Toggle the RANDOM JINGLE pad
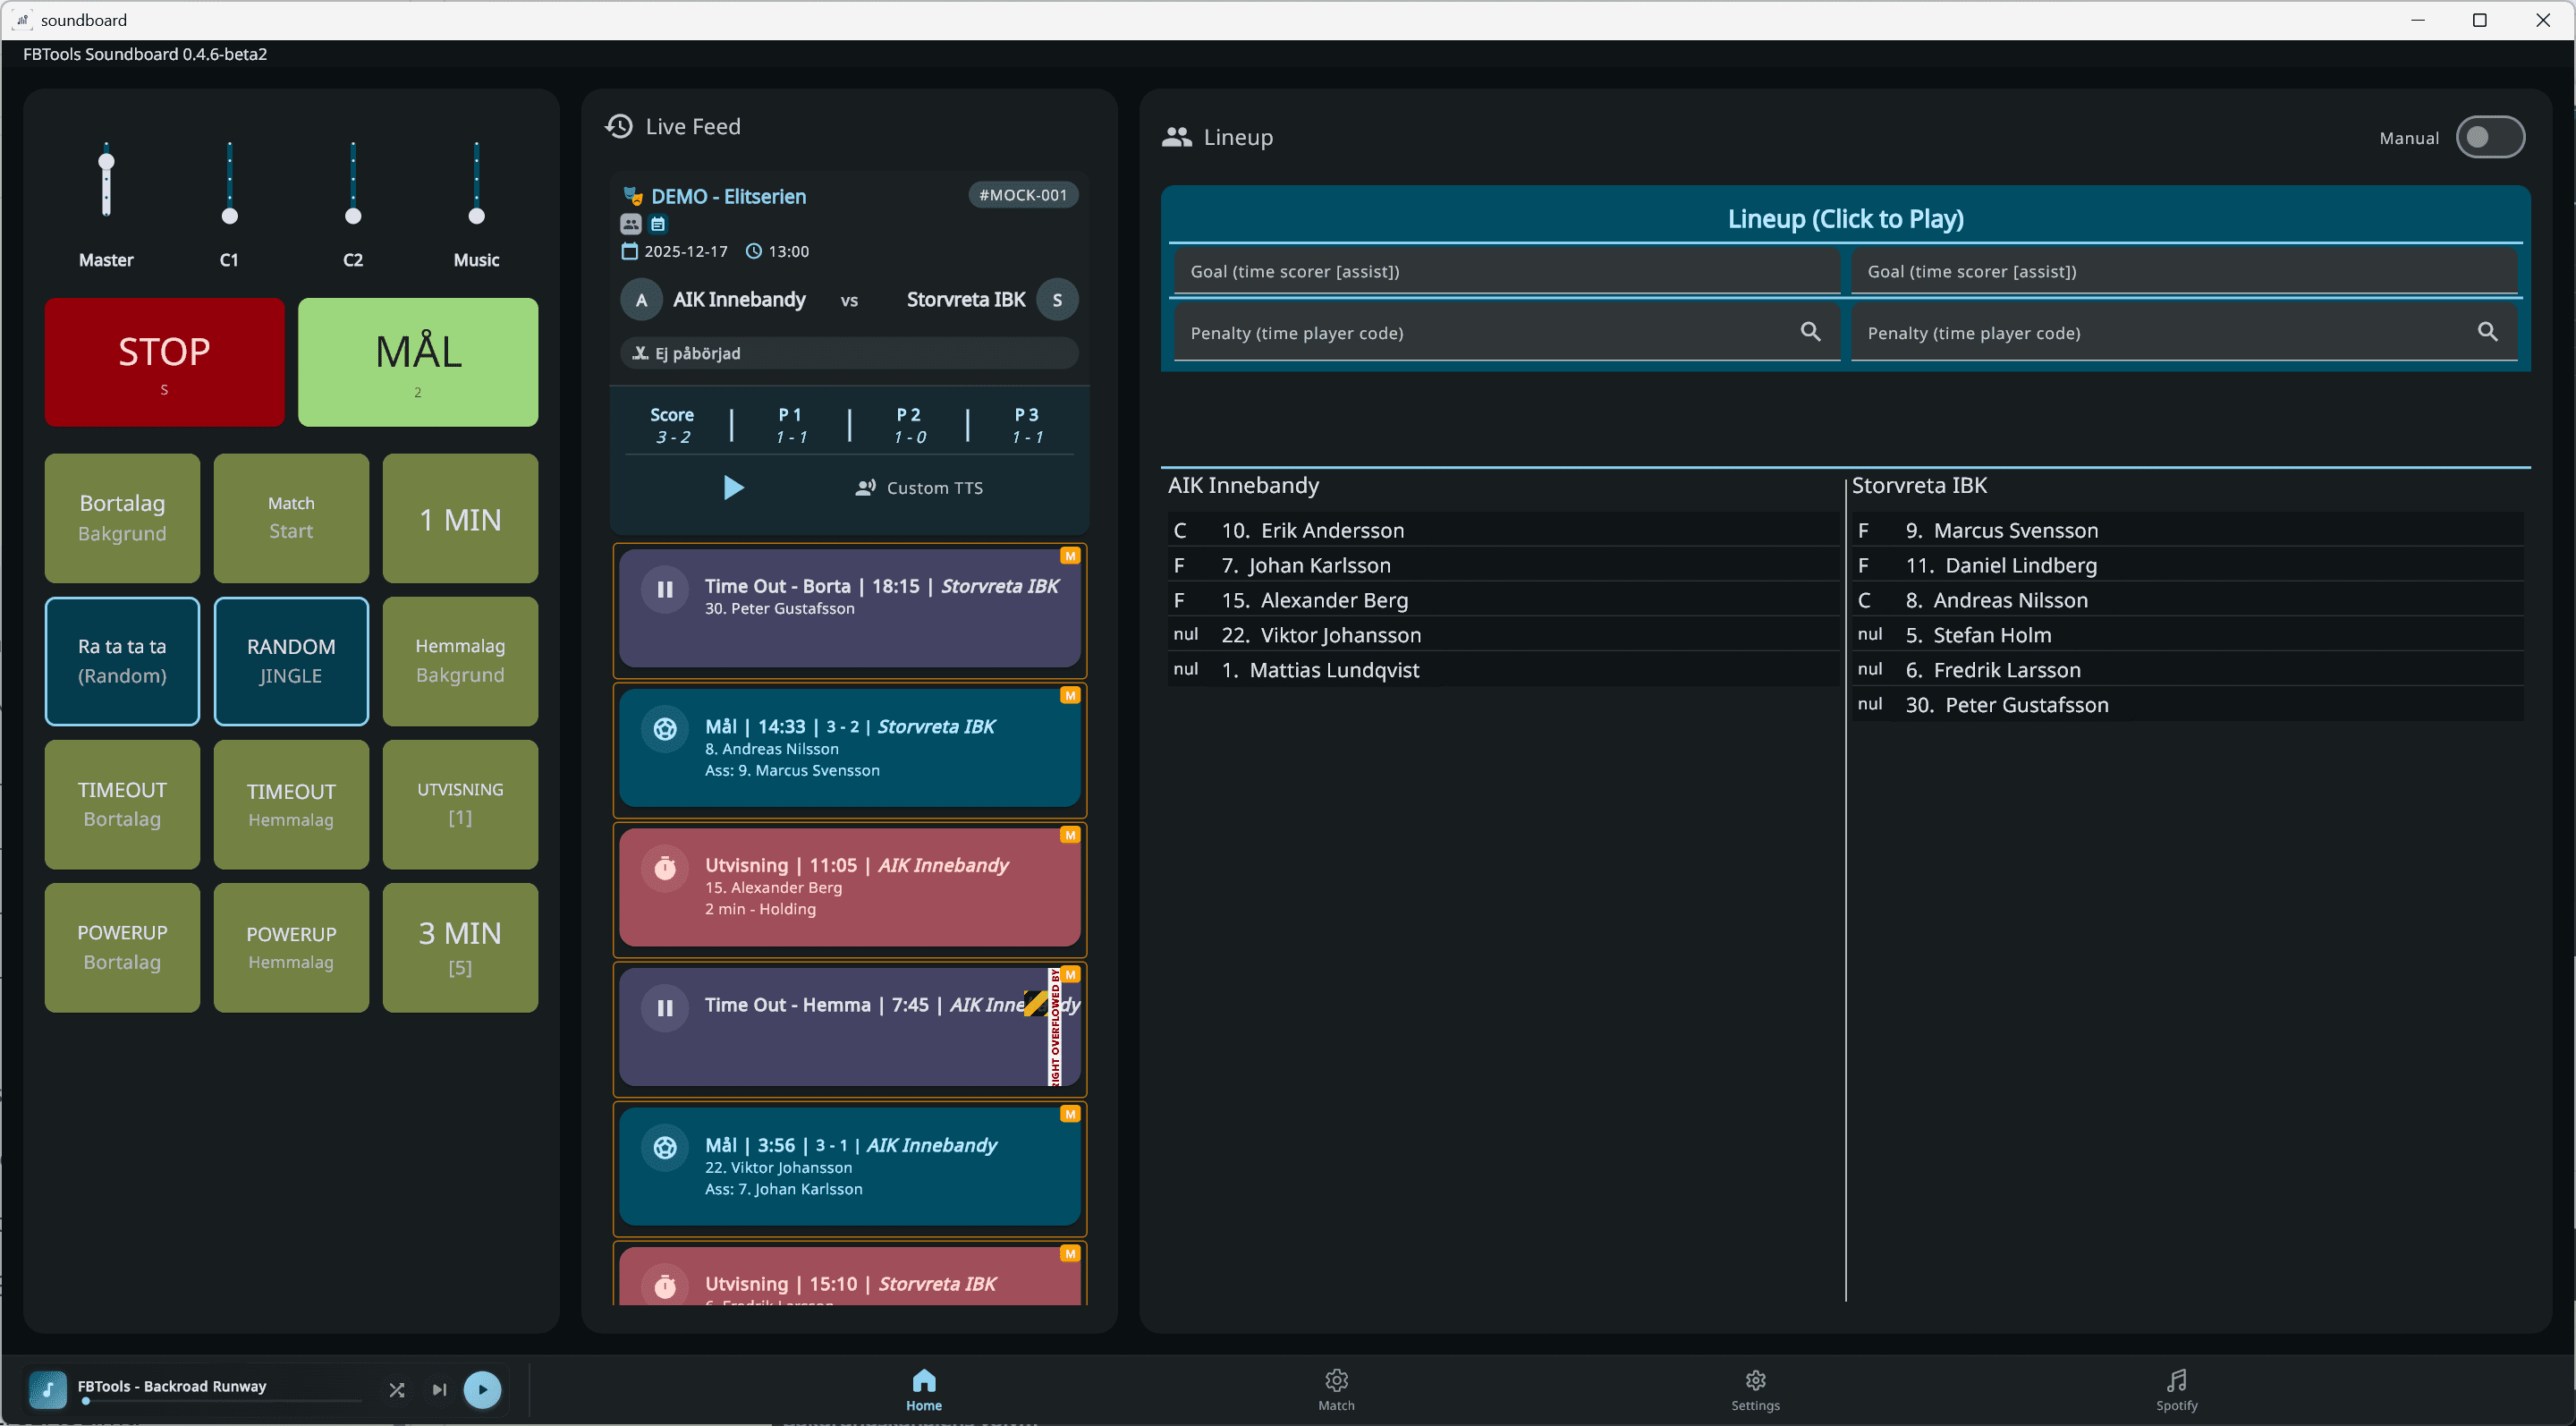Image resolution: width=2576 pixels, height=1426 pixels. pos(290,661)
